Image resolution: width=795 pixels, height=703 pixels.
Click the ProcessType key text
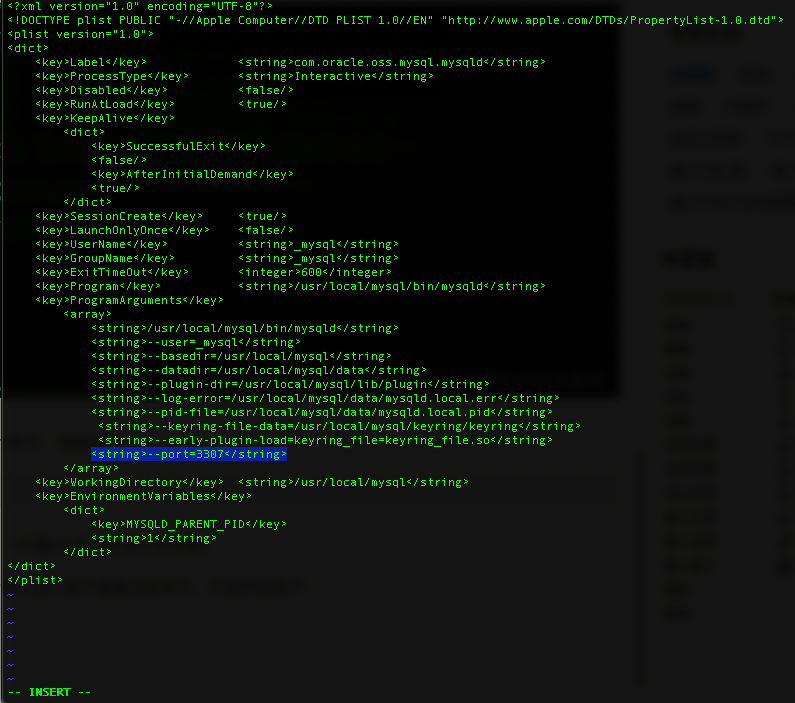tap(112, 77)
